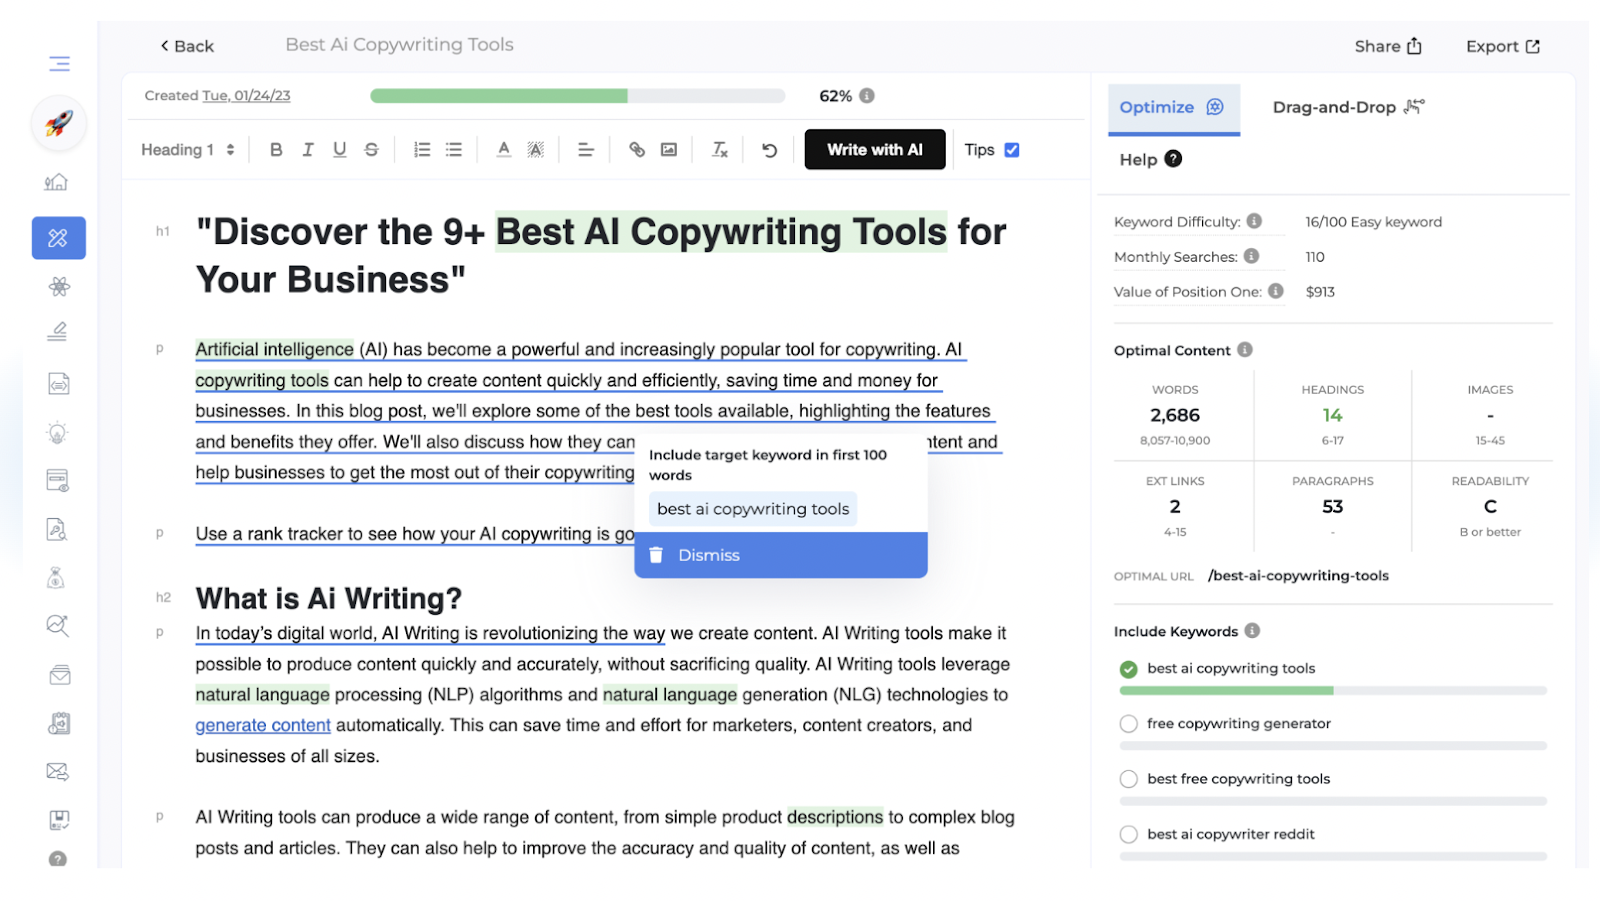The width and height of the screenshot is (1600, 901).
Task: Select the suggested 'best ai copywriting tools' chip
Action: (753, 509)
